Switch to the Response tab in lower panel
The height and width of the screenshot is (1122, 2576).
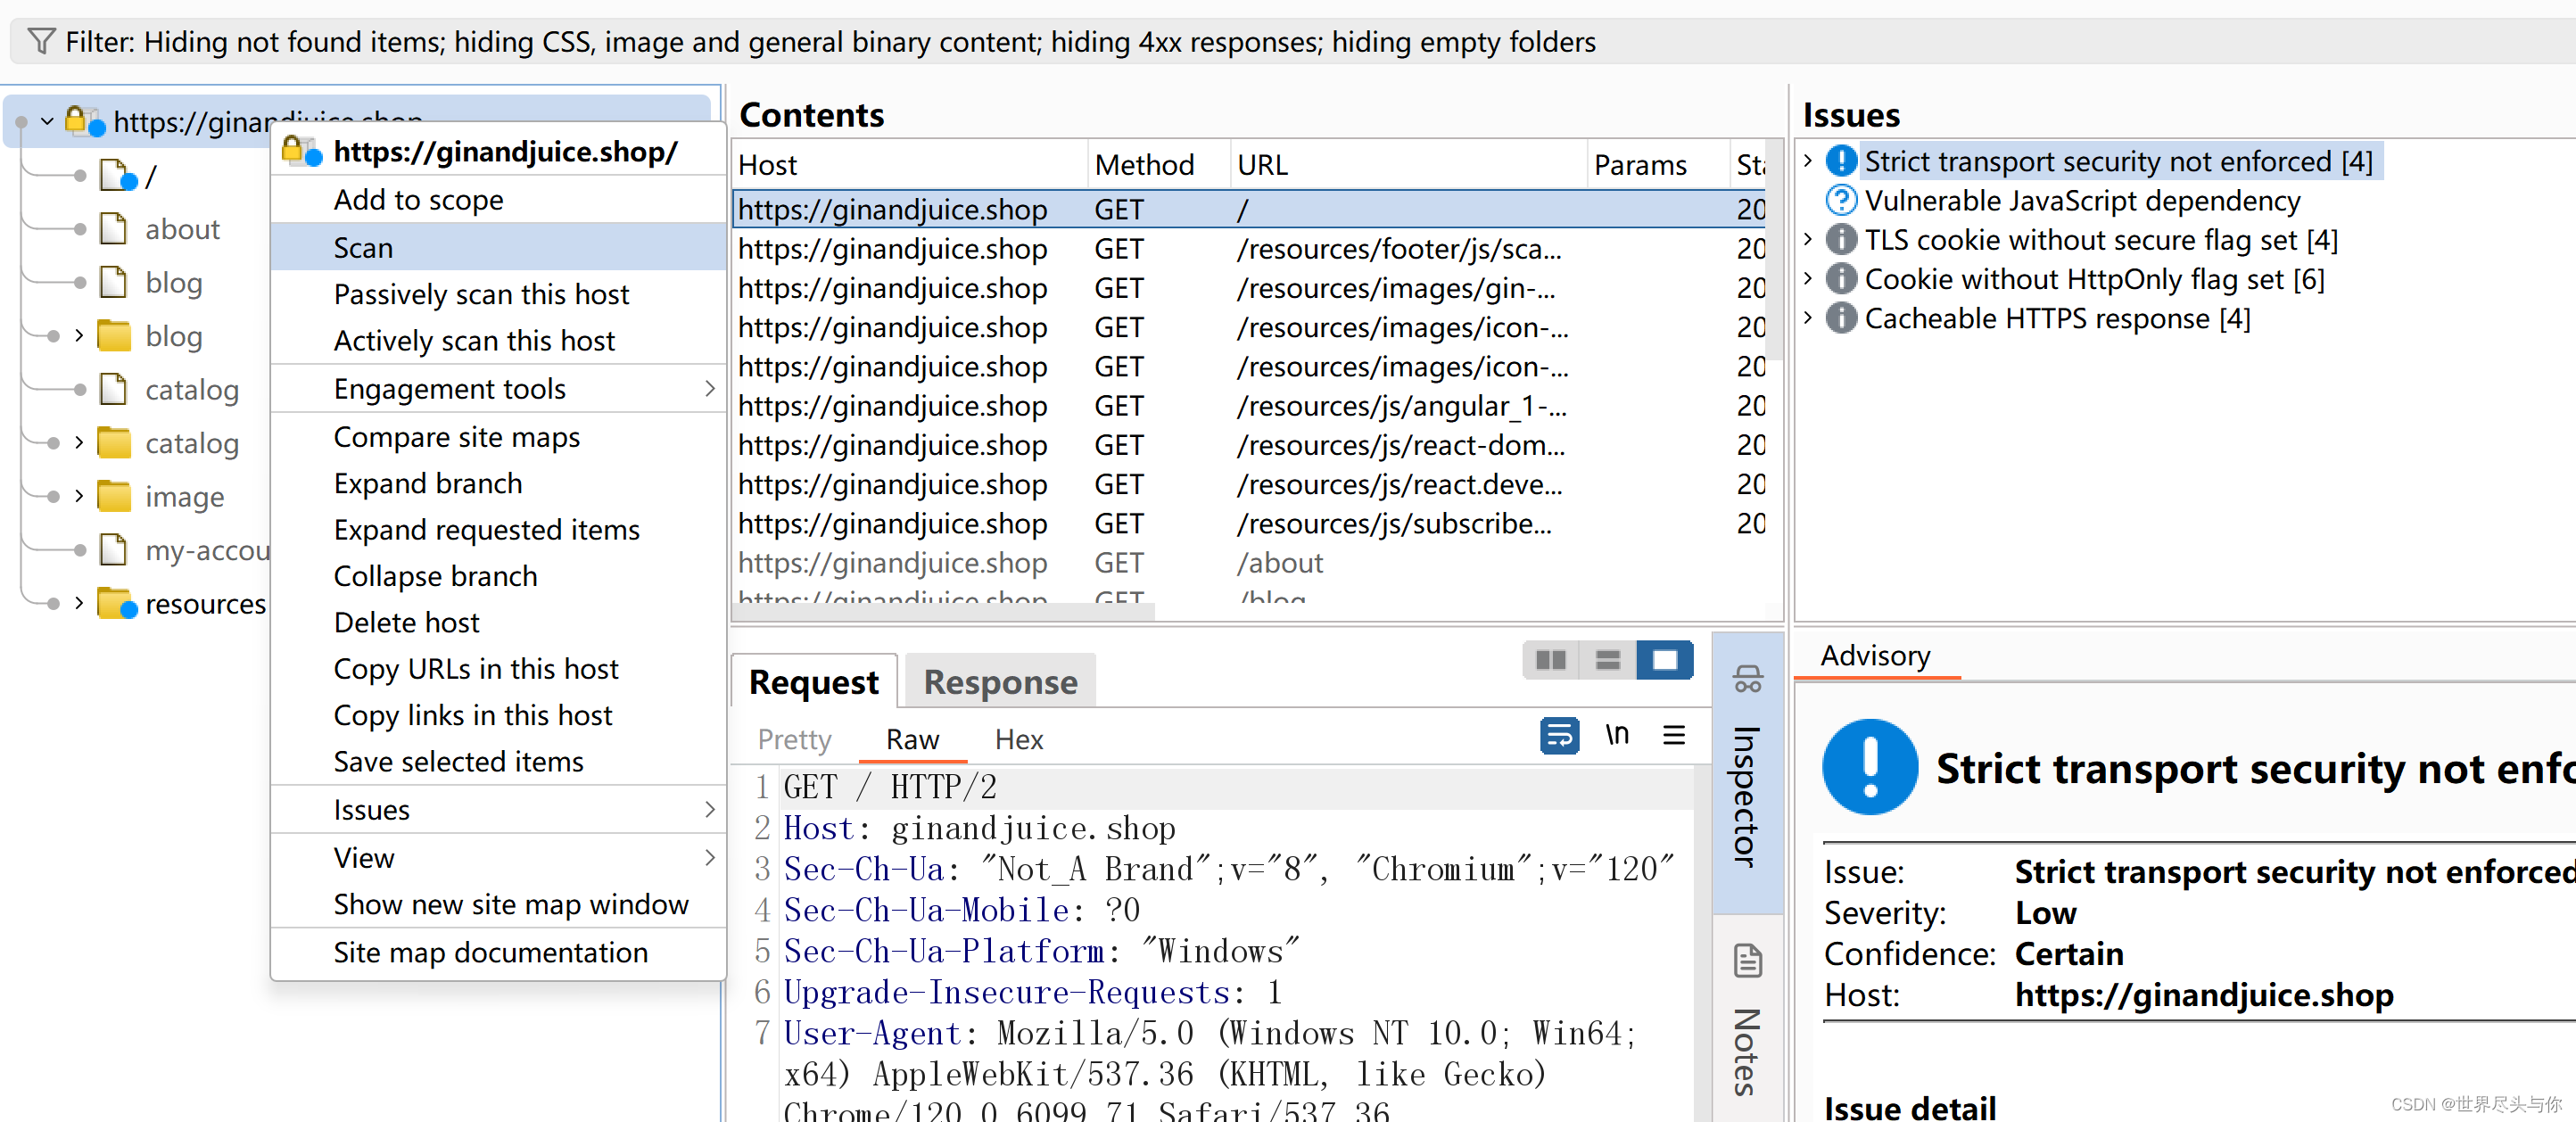tap(999, 681)
